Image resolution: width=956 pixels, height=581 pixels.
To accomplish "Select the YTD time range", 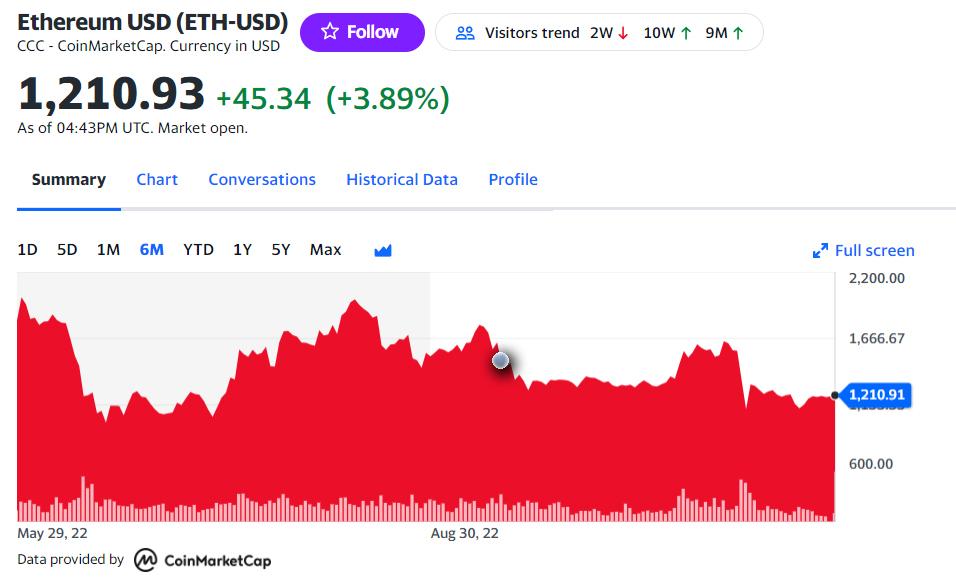I will (198, 250).
